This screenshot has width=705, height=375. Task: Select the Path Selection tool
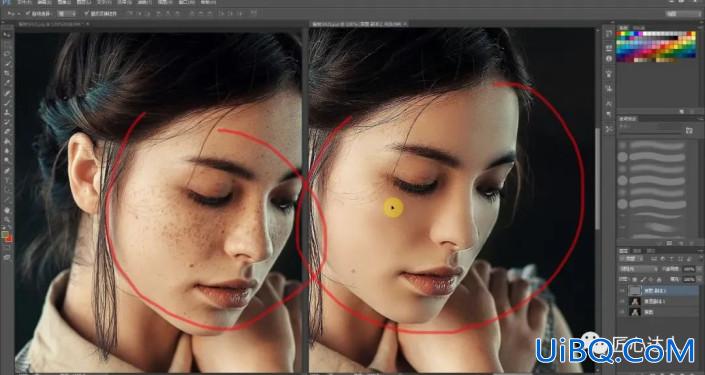point(8,190)
